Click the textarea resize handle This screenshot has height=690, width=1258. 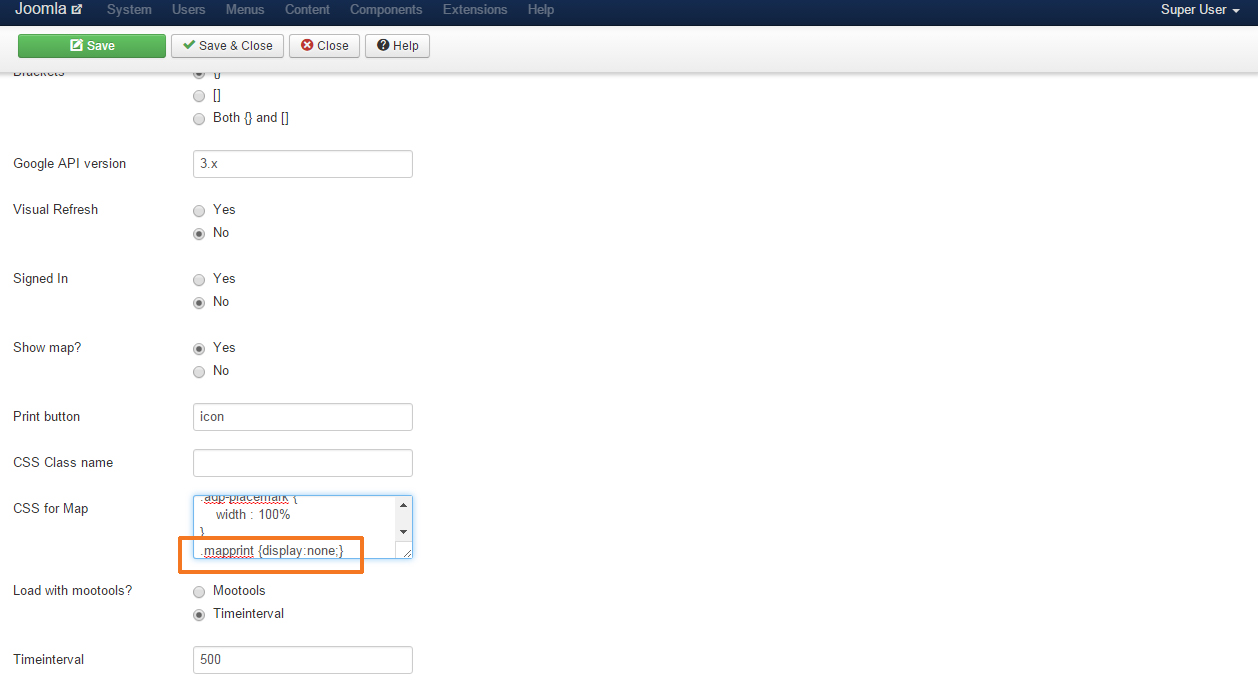point(406,551)
